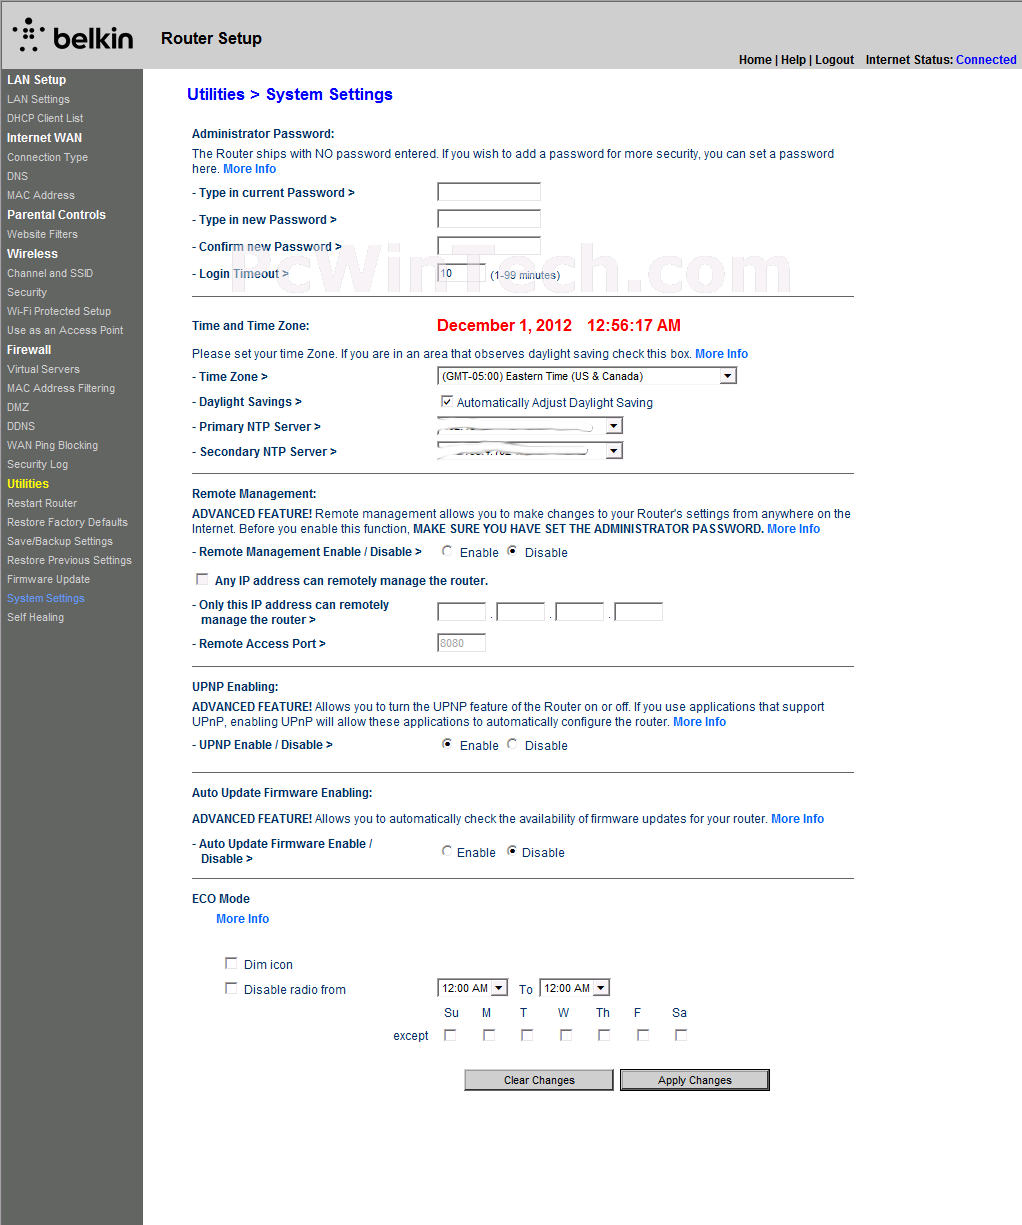Image resolution: width=1022 pixels, height=1225 pixels.
Task: Choose Disable for UPNP
Action: point(513,744)
